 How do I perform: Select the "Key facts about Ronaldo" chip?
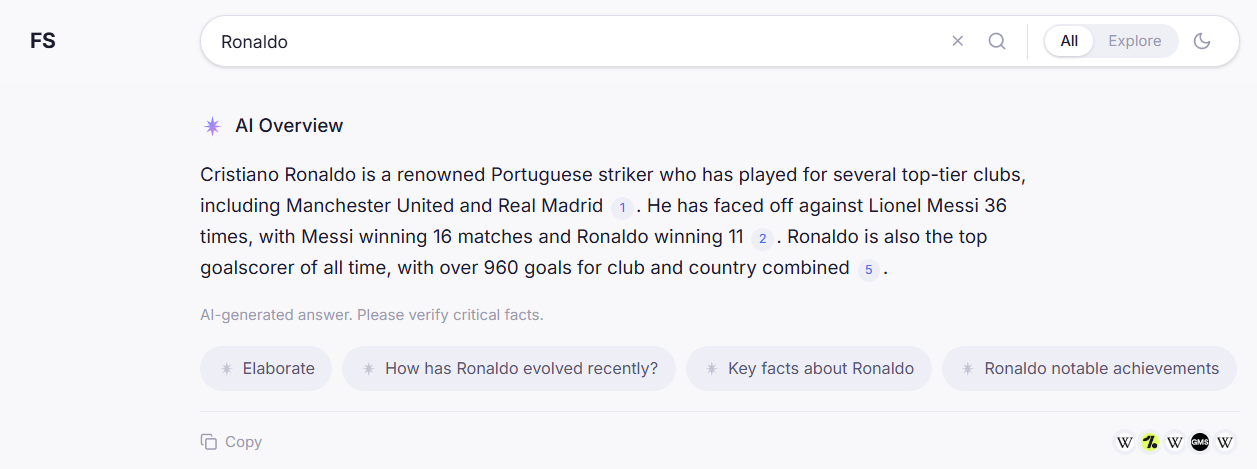tap(809, 369)
